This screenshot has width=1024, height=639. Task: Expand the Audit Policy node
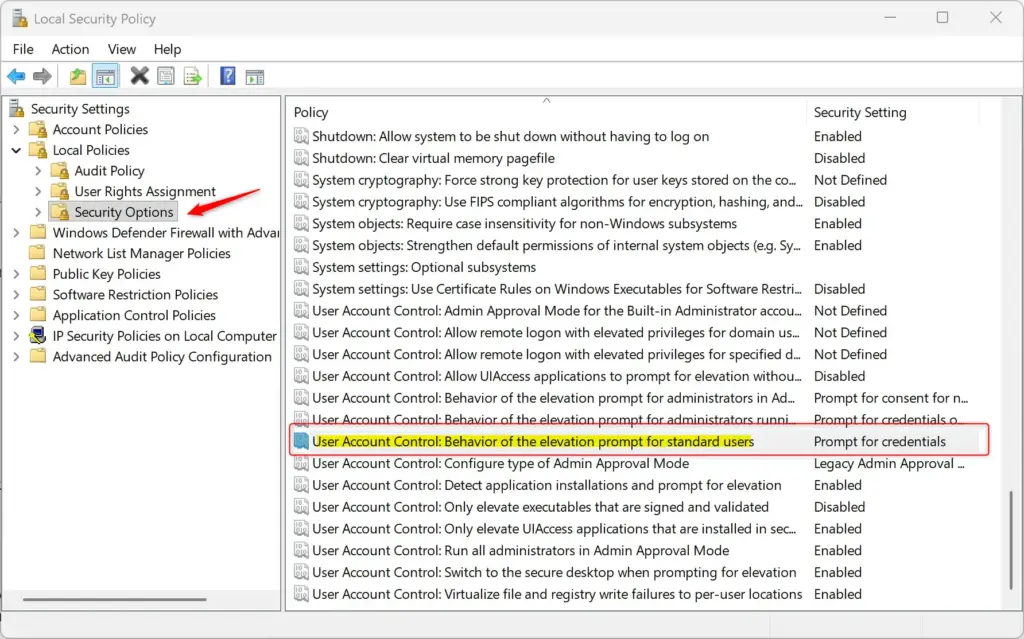38,171
